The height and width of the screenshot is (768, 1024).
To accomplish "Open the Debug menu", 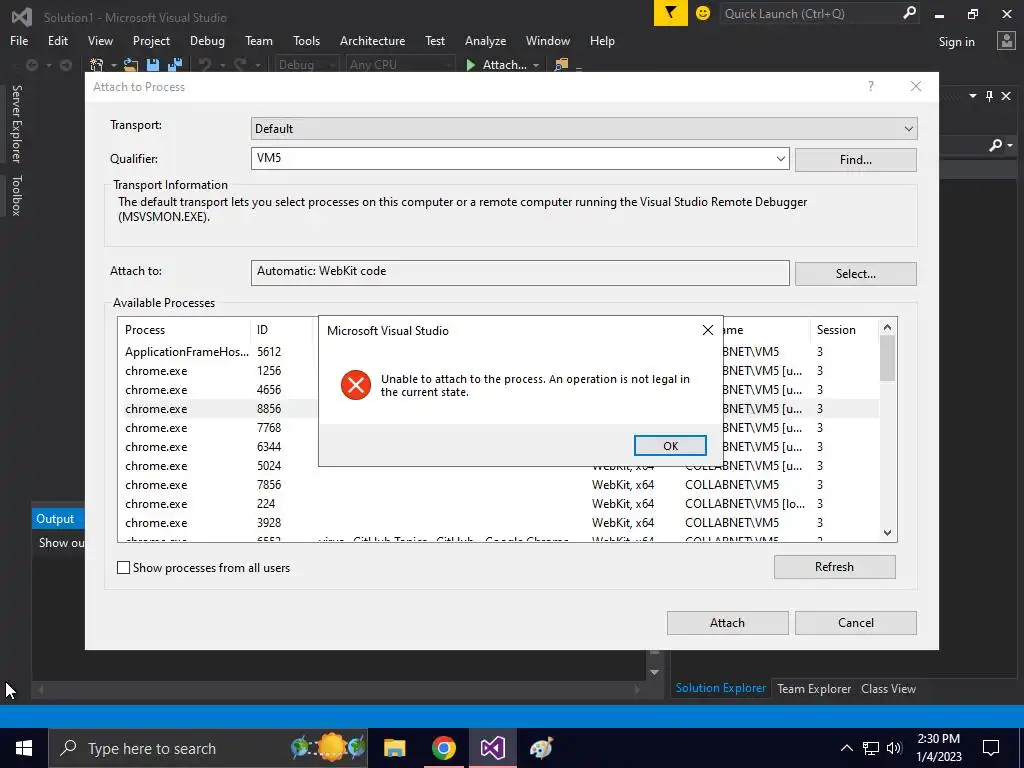I will (x=207, y=40).
